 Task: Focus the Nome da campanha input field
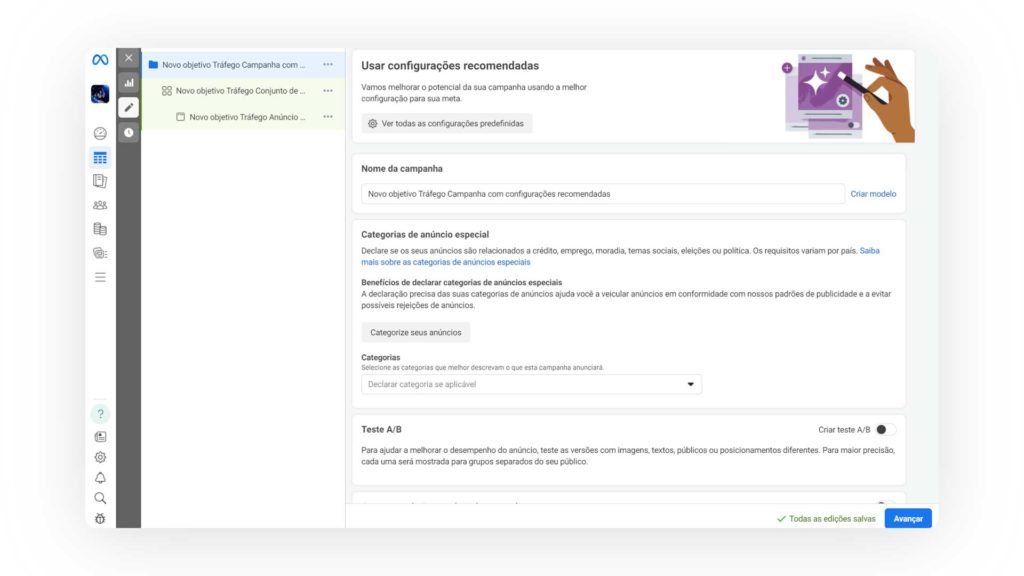(602, 194)
